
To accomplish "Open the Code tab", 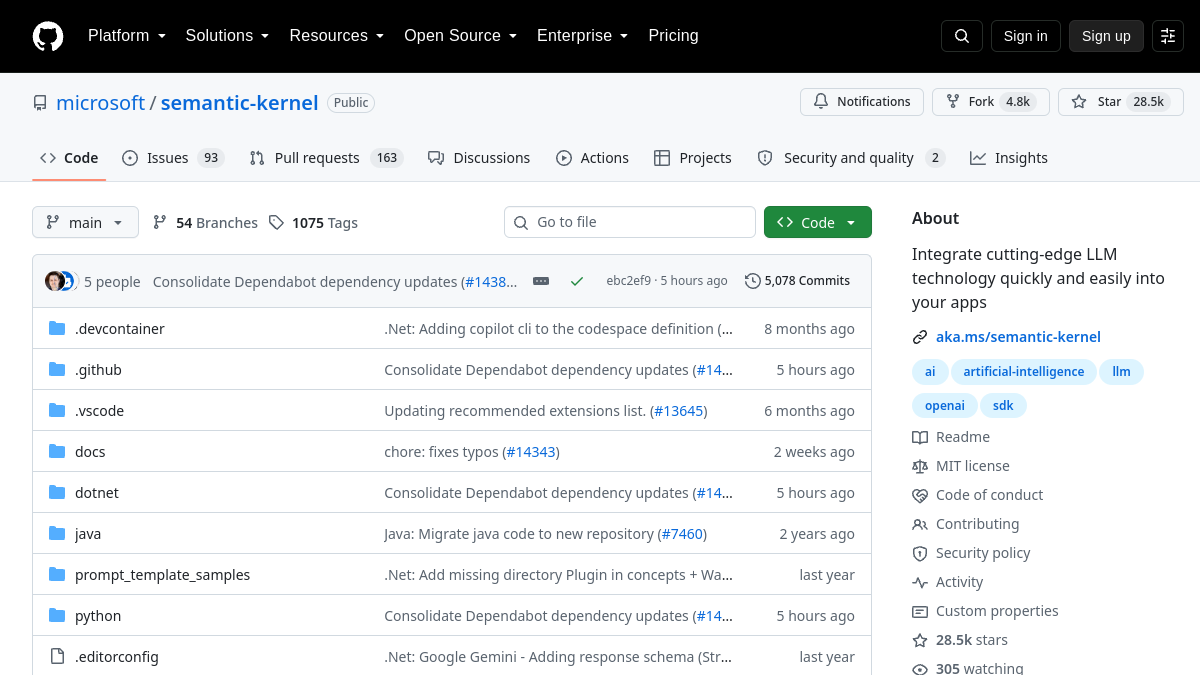I will (x=69, y=158).
